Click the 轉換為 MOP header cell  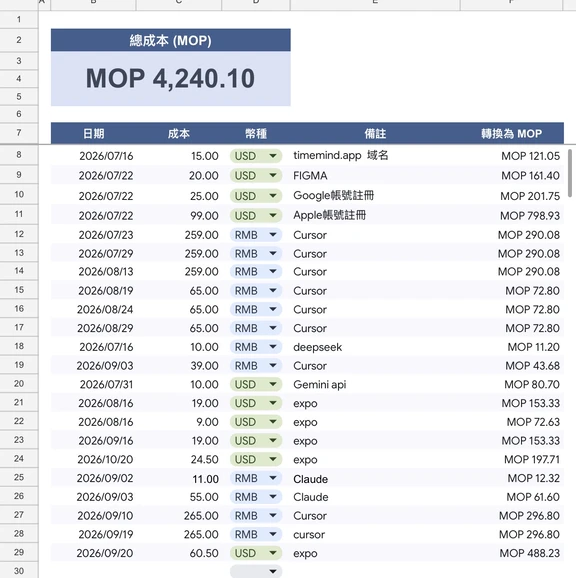coord(512,133)
